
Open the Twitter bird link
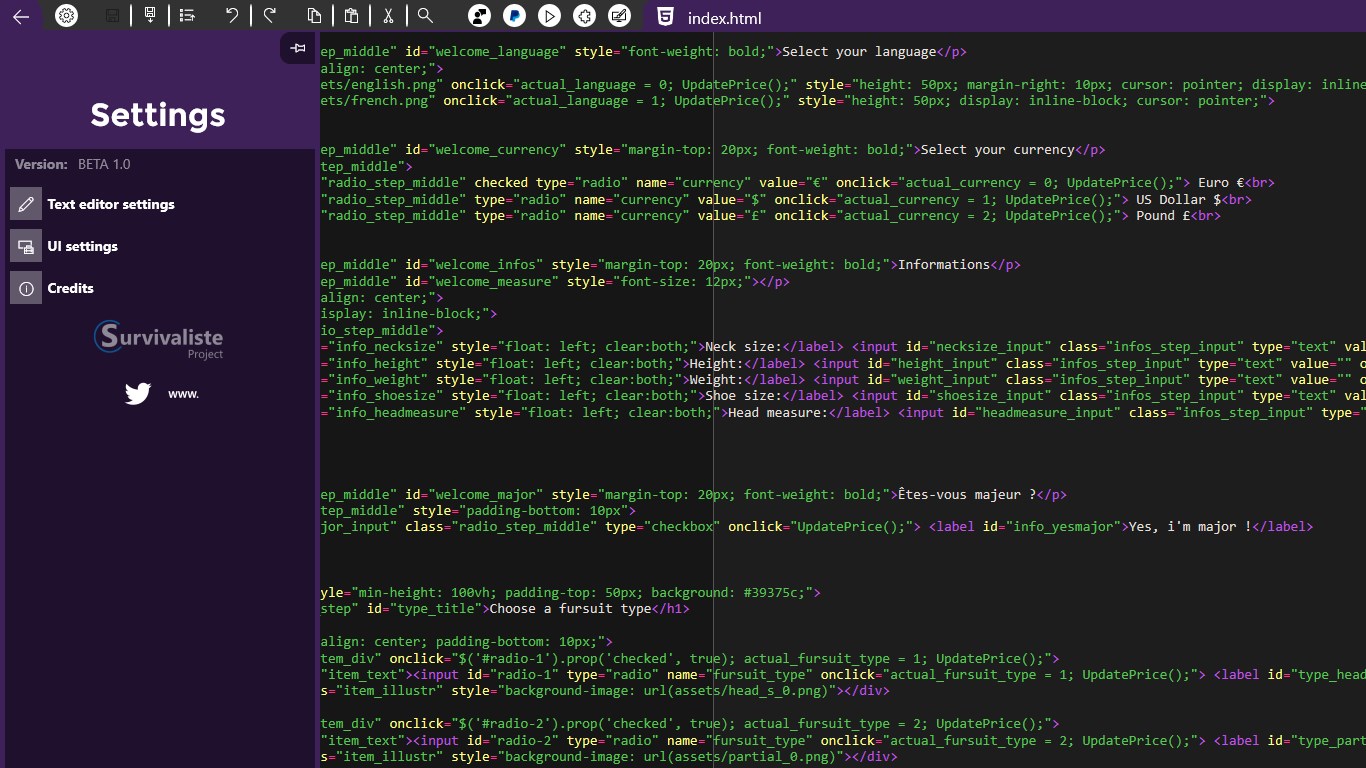pyautogui.click(x=138, y=394)
